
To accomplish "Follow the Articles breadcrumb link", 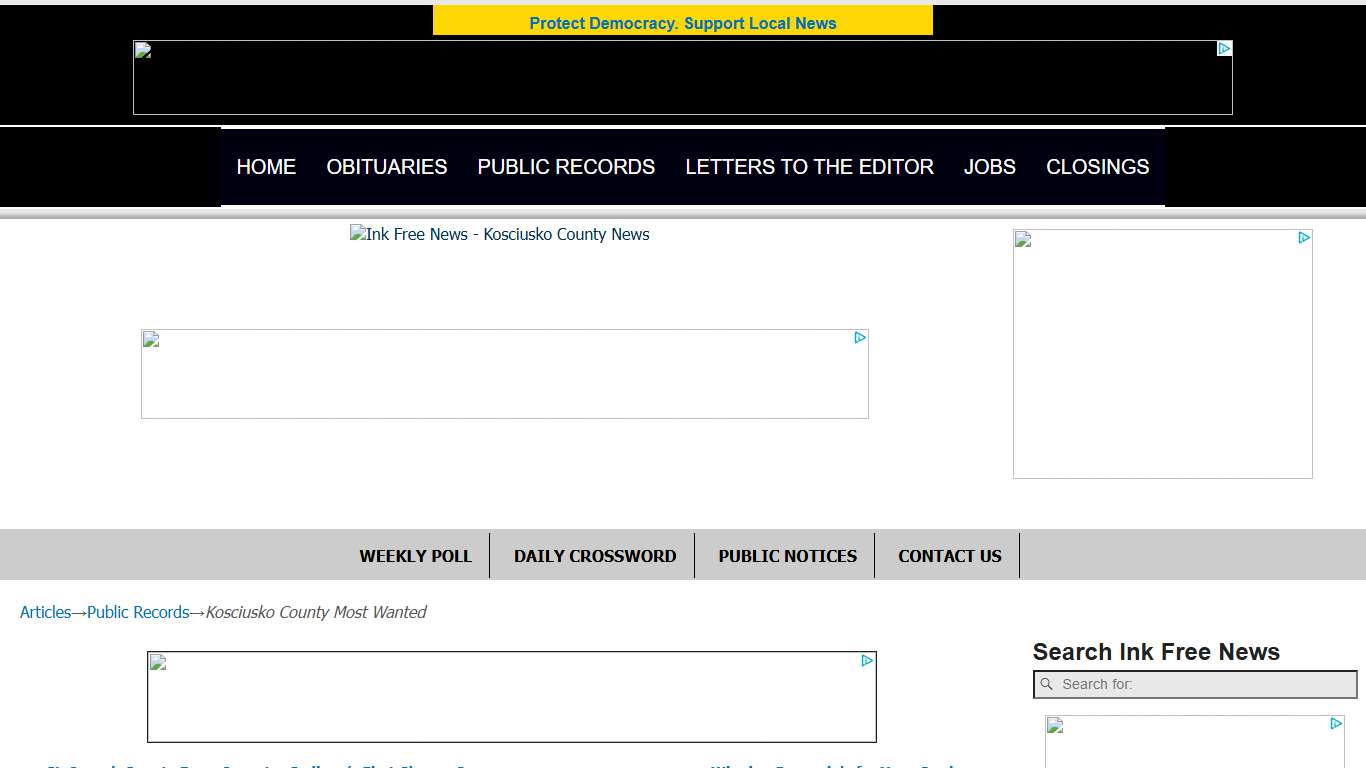I will pos(45,612).
